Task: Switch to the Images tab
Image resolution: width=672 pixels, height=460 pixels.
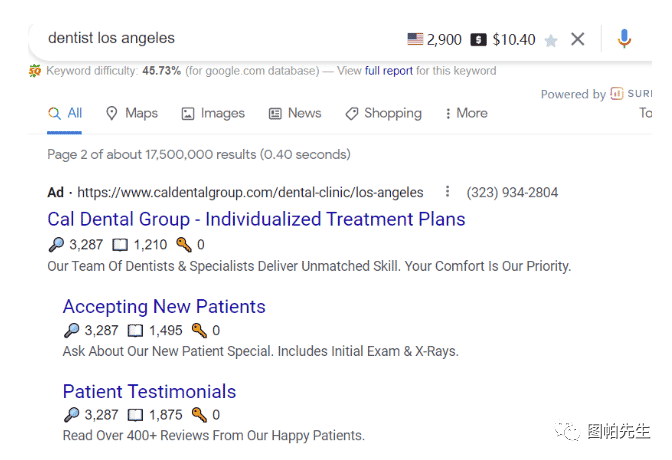Action: (213, 113)
